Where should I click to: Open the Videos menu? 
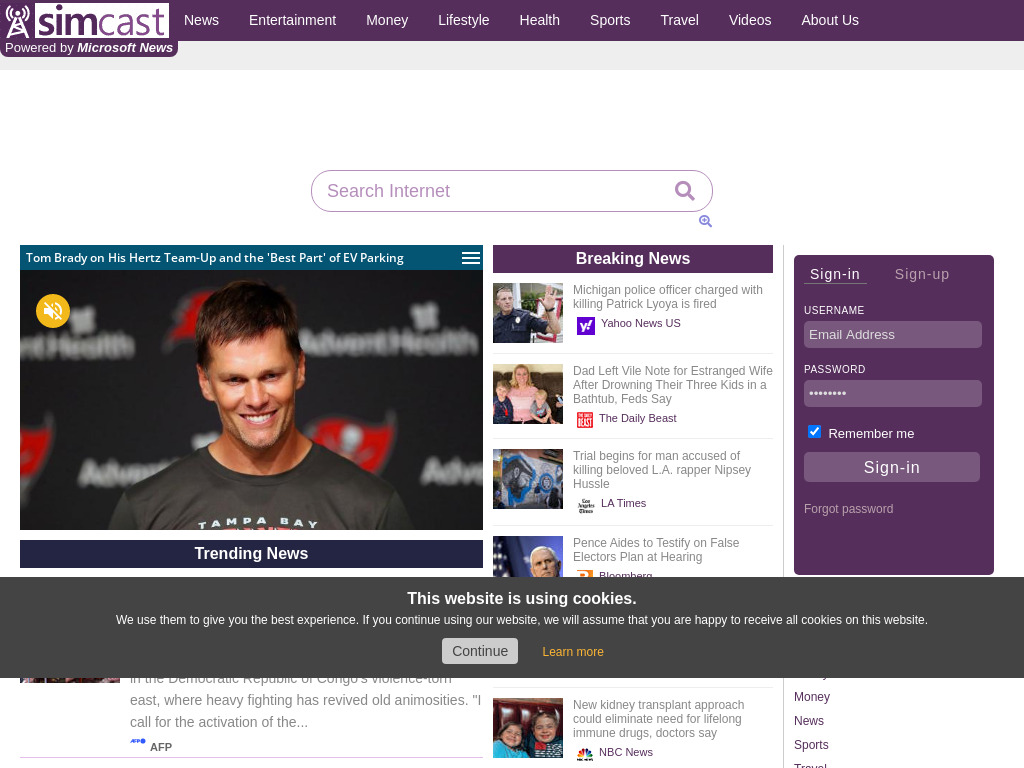coord(750,20)
